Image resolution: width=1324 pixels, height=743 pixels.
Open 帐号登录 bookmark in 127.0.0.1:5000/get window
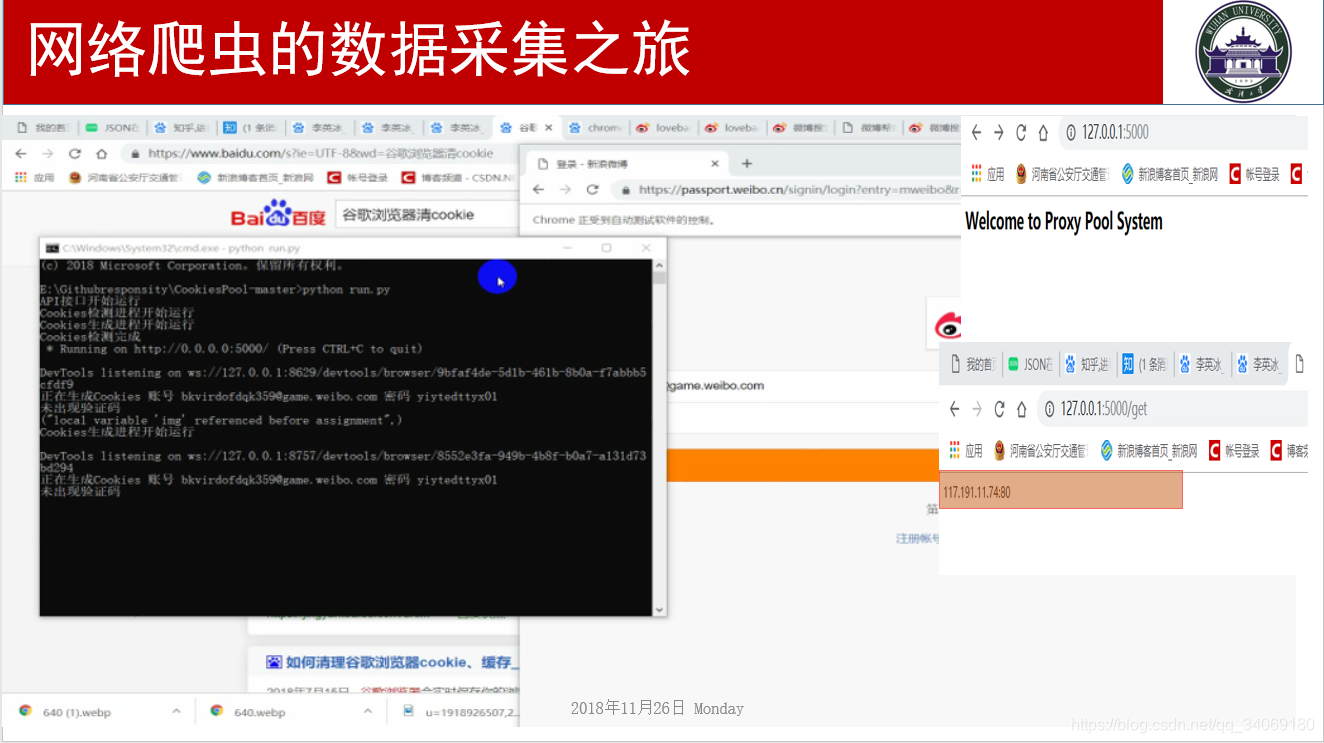tap(1234, 451)
